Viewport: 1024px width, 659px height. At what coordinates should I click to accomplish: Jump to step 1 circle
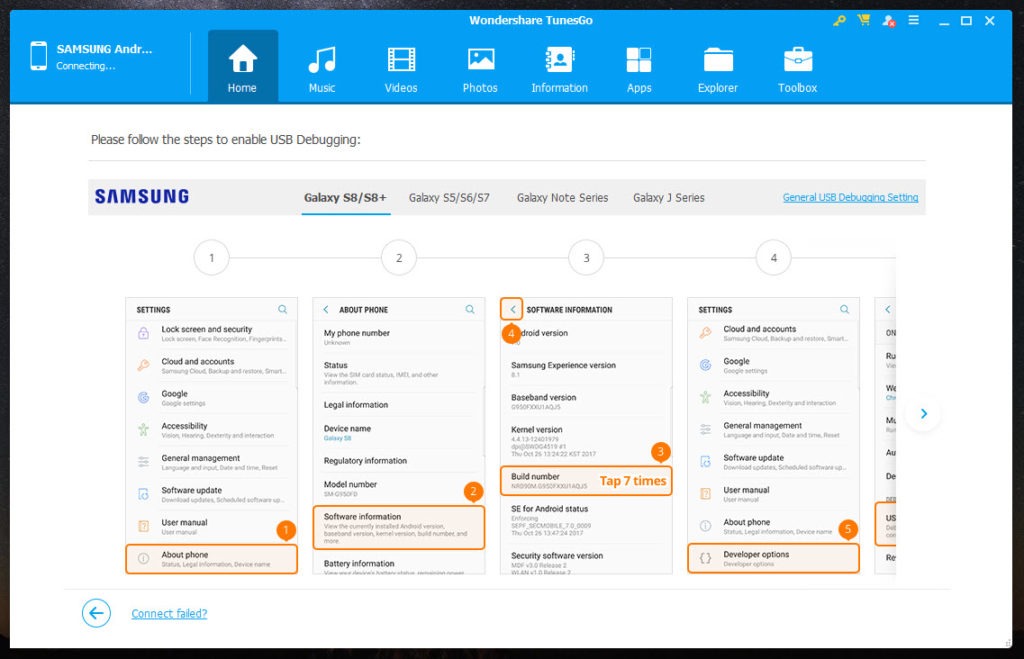(212, 258)
